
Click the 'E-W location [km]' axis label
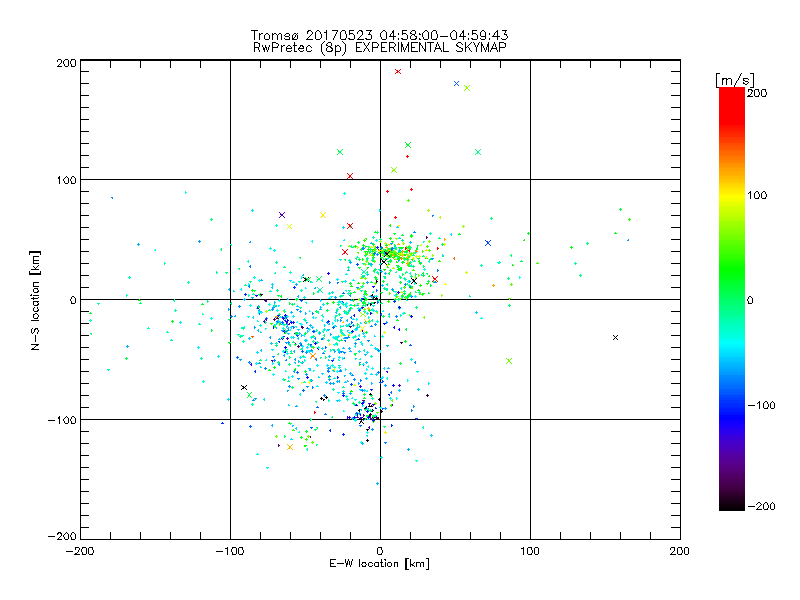click(379, 564)
